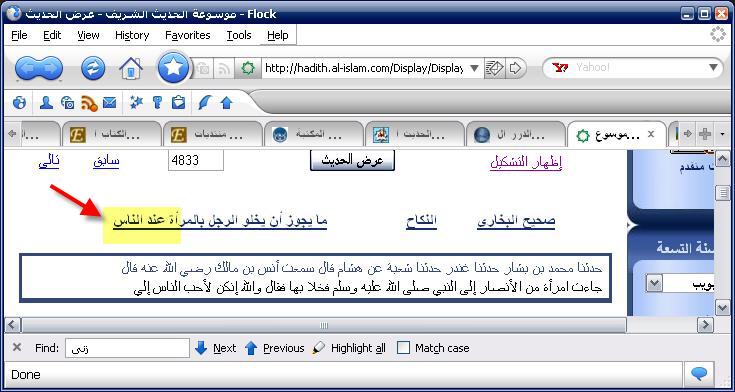Click the عرض الحديث button
735x392 pixels.
[352, 161]
